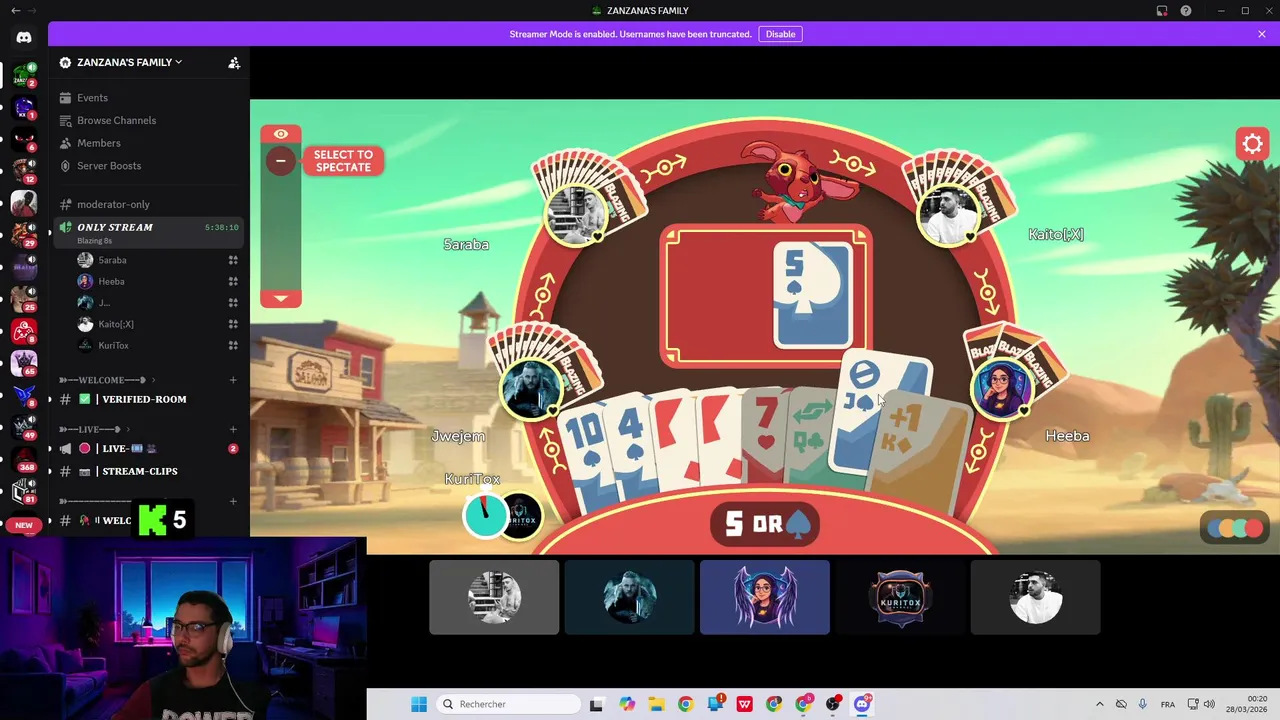1280x720 pixels.
Task: Click the taskbar microphone icon
Action: 1142,704
